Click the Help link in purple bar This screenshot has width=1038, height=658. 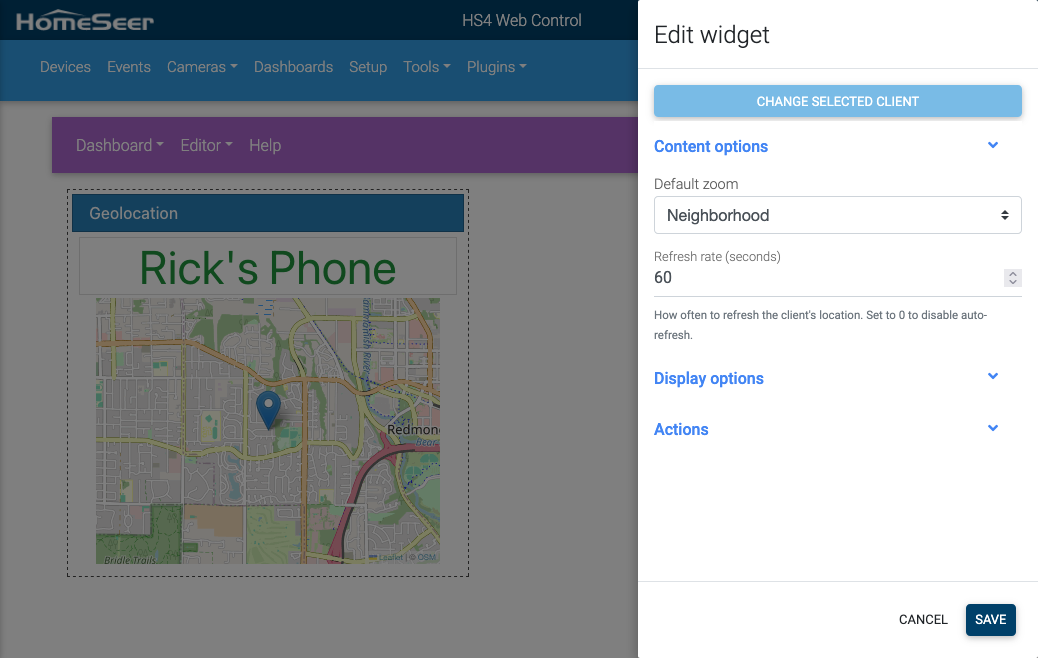(265, 145)
